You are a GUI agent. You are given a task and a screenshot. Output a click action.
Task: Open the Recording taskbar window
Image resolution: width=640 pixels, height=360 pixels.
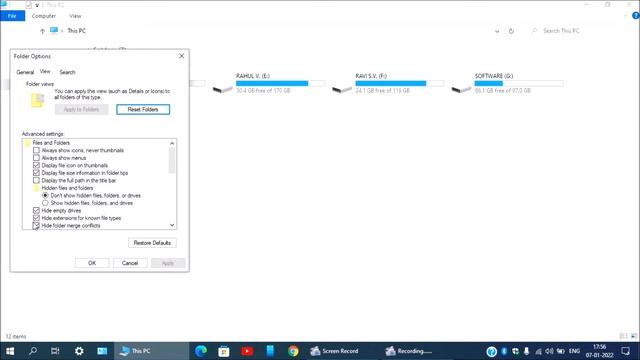[408, 351]
